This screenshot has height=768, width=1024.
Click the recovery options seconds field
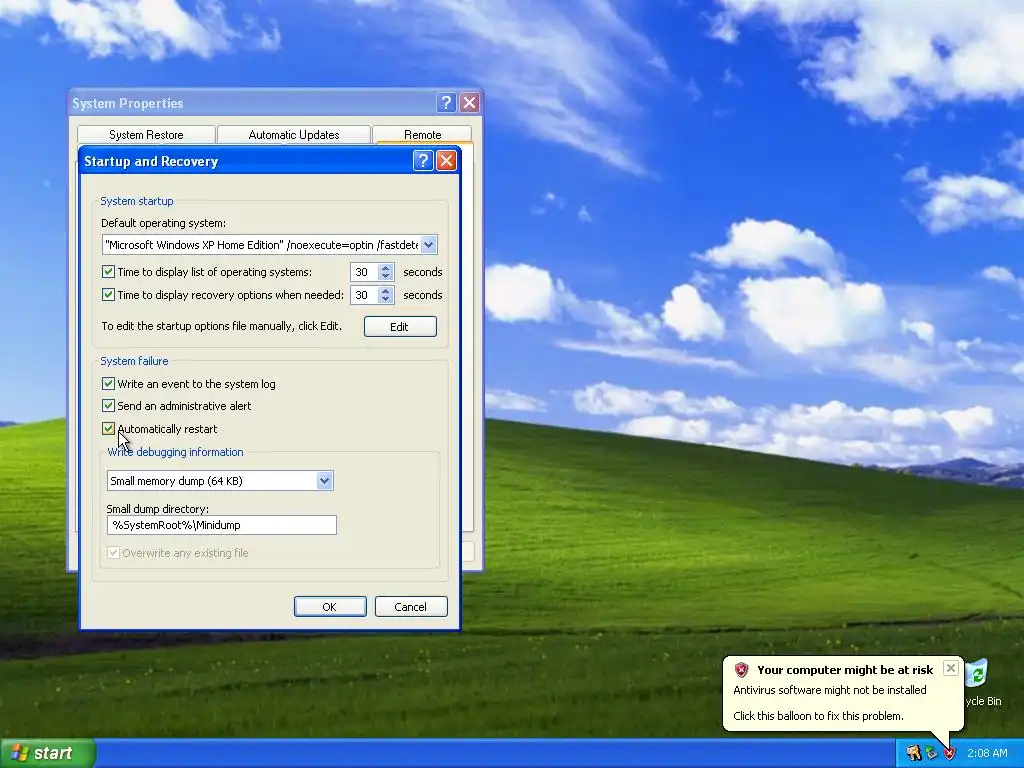pyautogui.click(x=364, y=295)
